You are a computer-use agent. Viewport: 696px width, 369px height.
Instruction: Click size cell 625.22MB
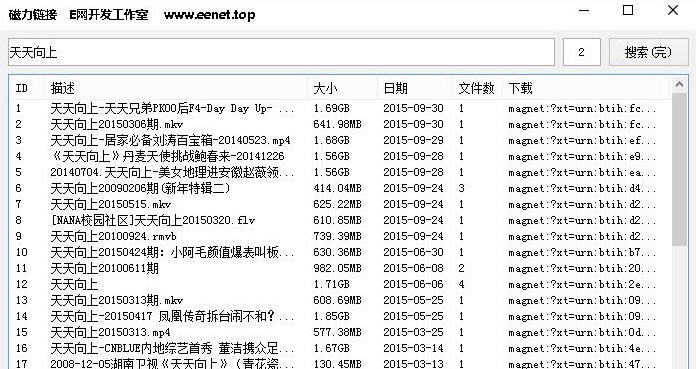pyautogui.click(x=337, y=204)
